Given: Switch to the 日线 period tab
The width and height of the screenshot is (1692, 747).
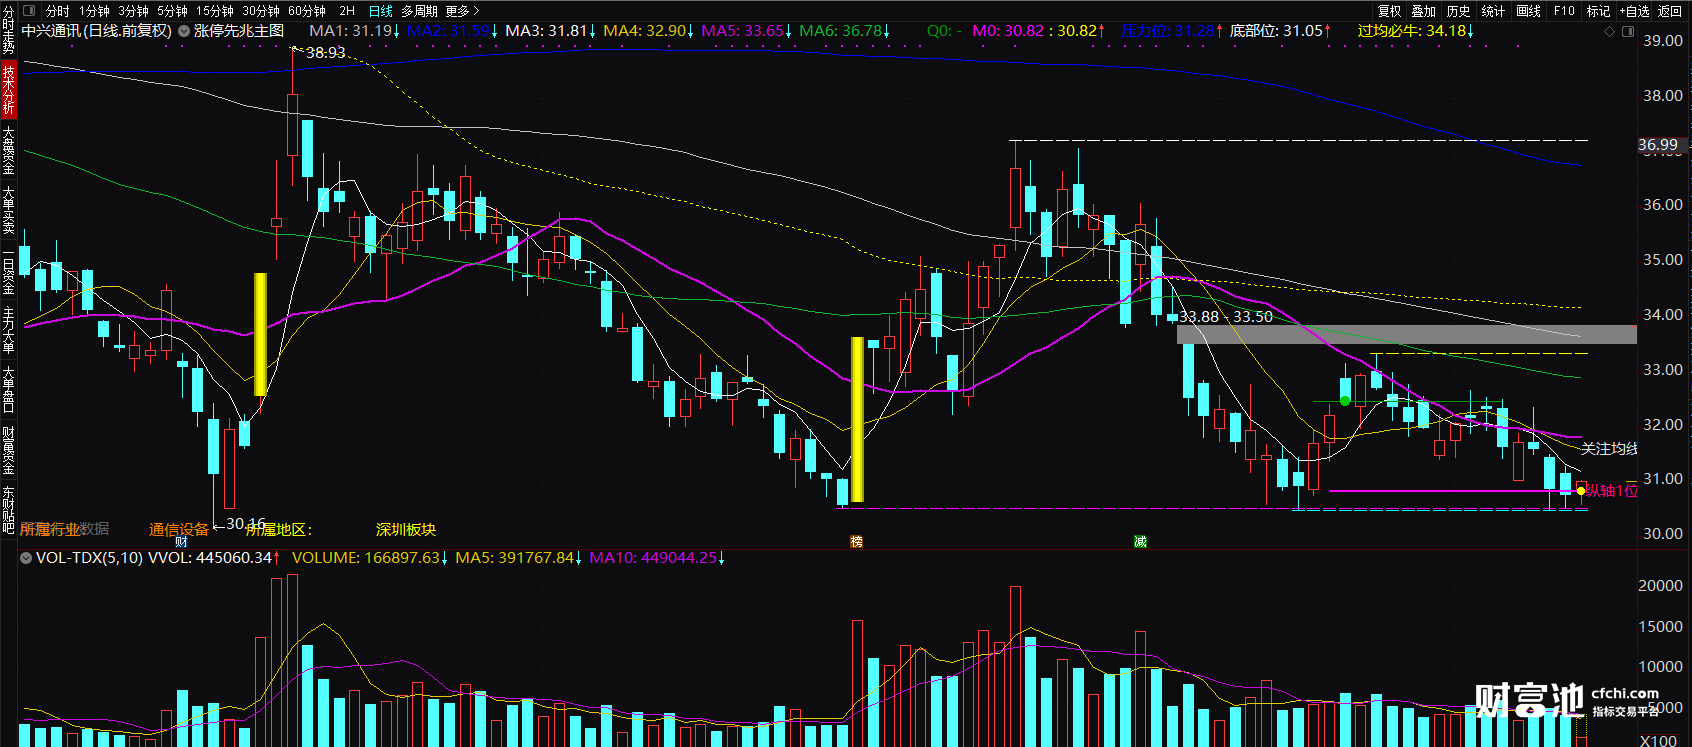Looking at the screenshot, I should click(380, 11).
